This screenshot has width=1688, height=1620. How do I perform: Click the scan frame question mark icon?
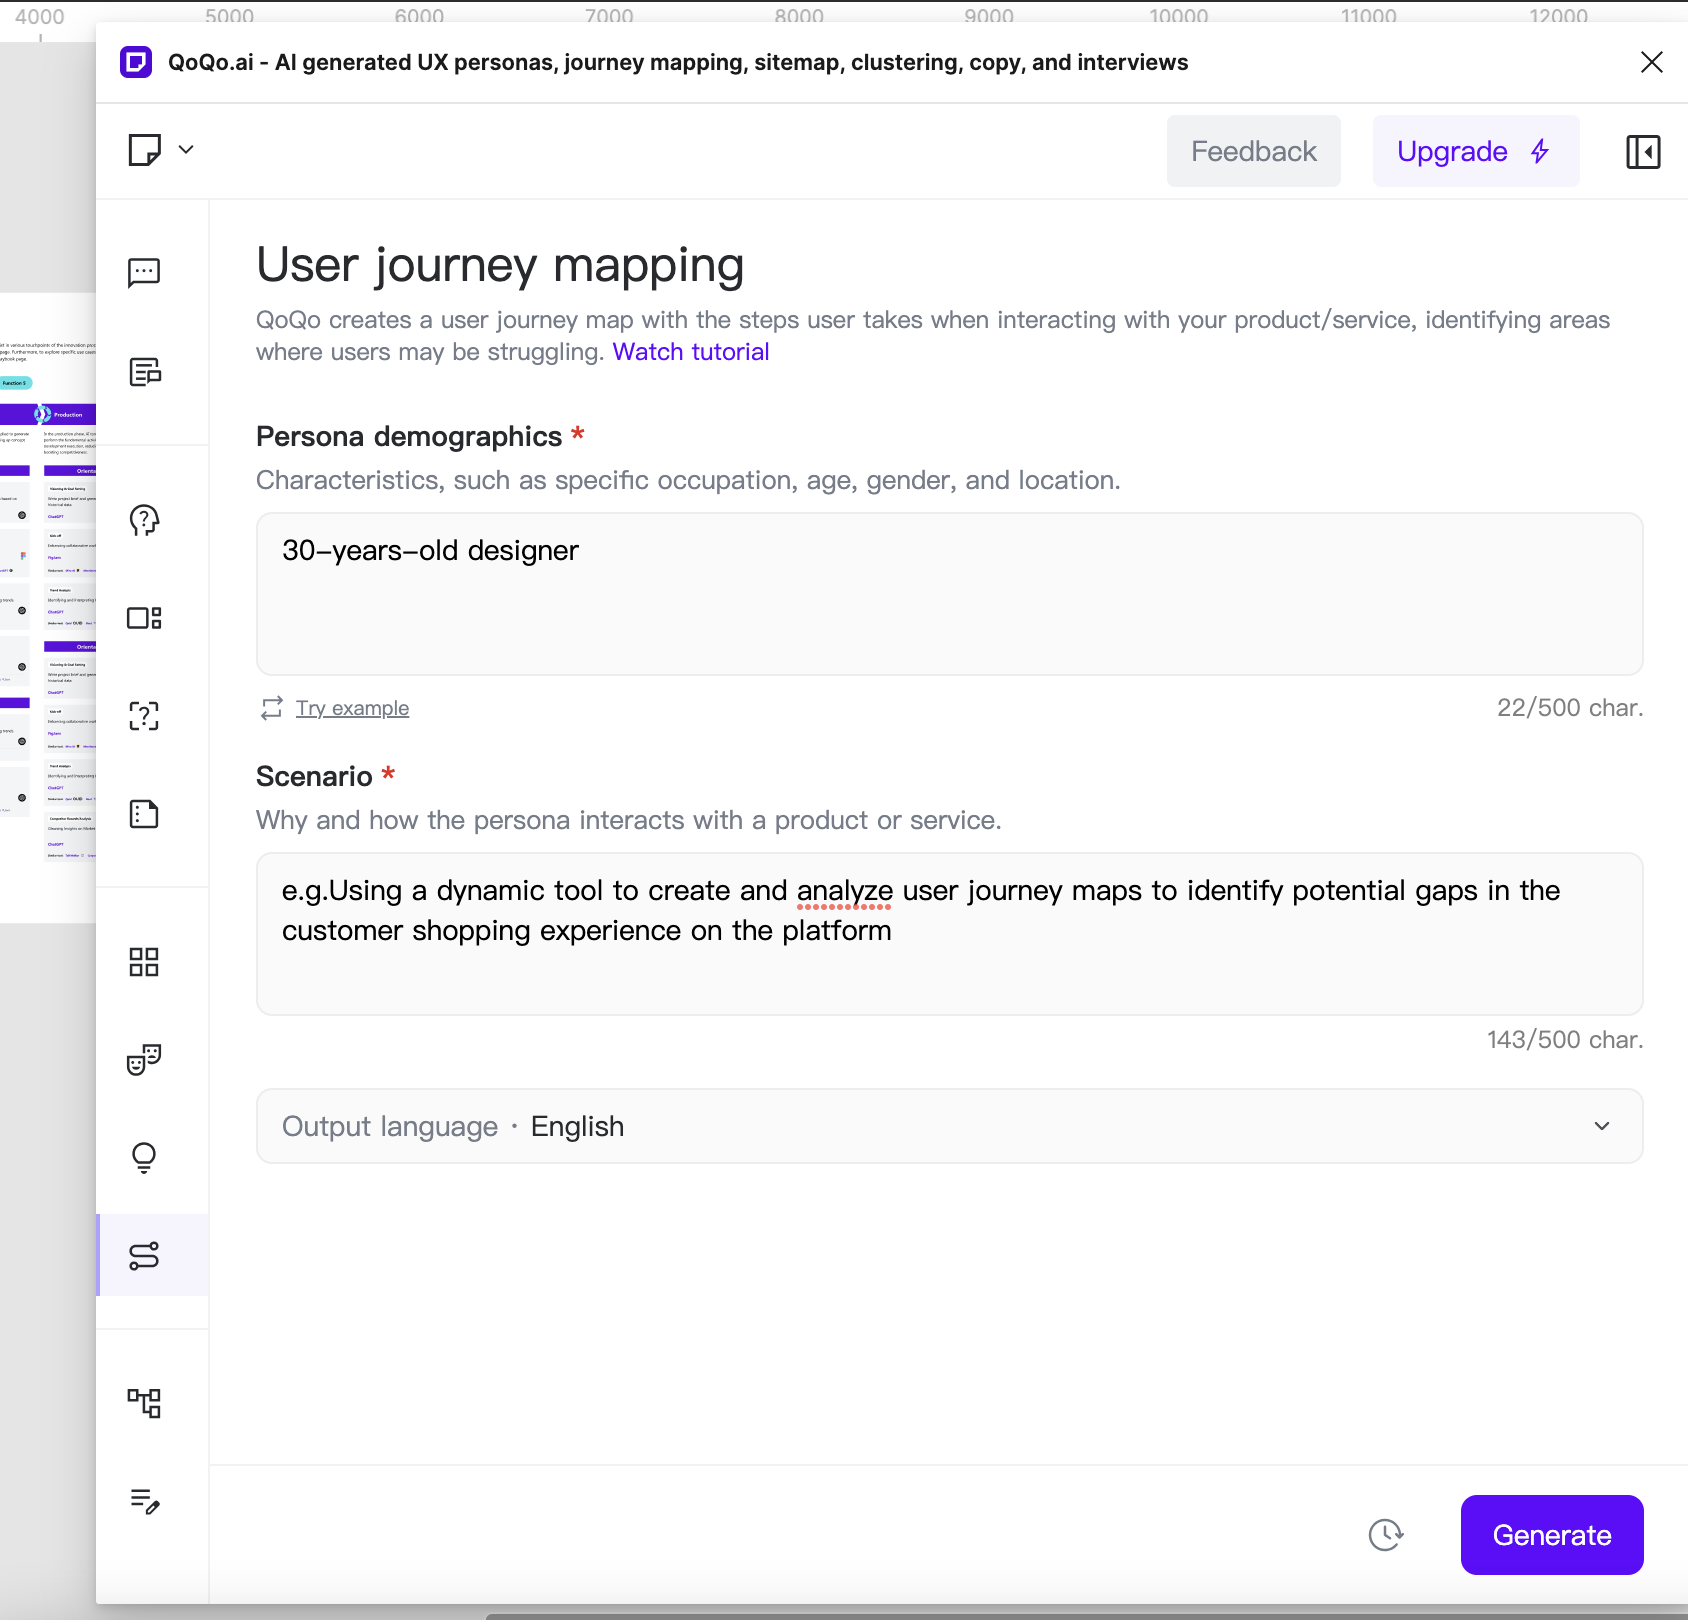click(x=144, y=716)
